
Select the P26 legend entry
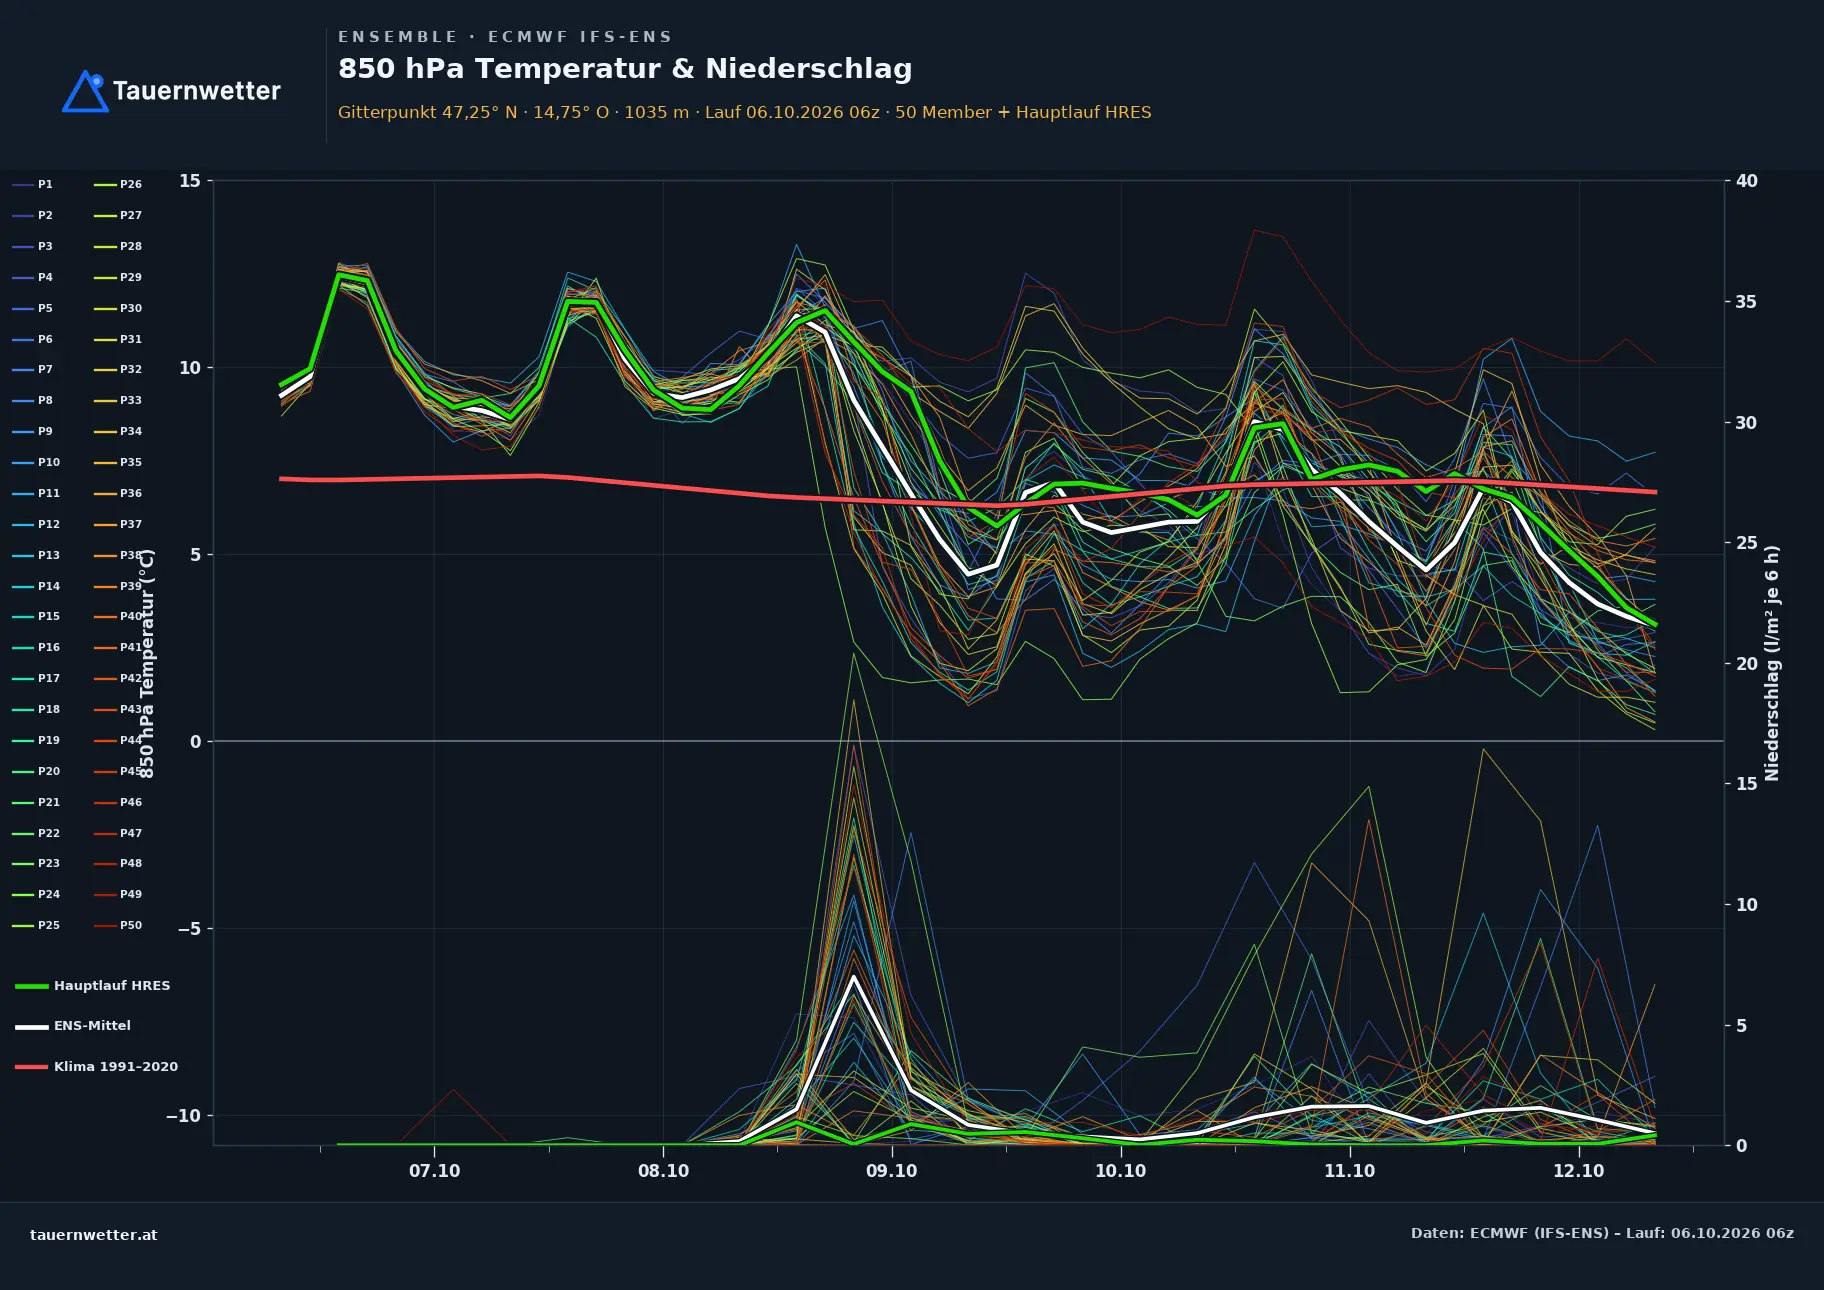(118, 184)
